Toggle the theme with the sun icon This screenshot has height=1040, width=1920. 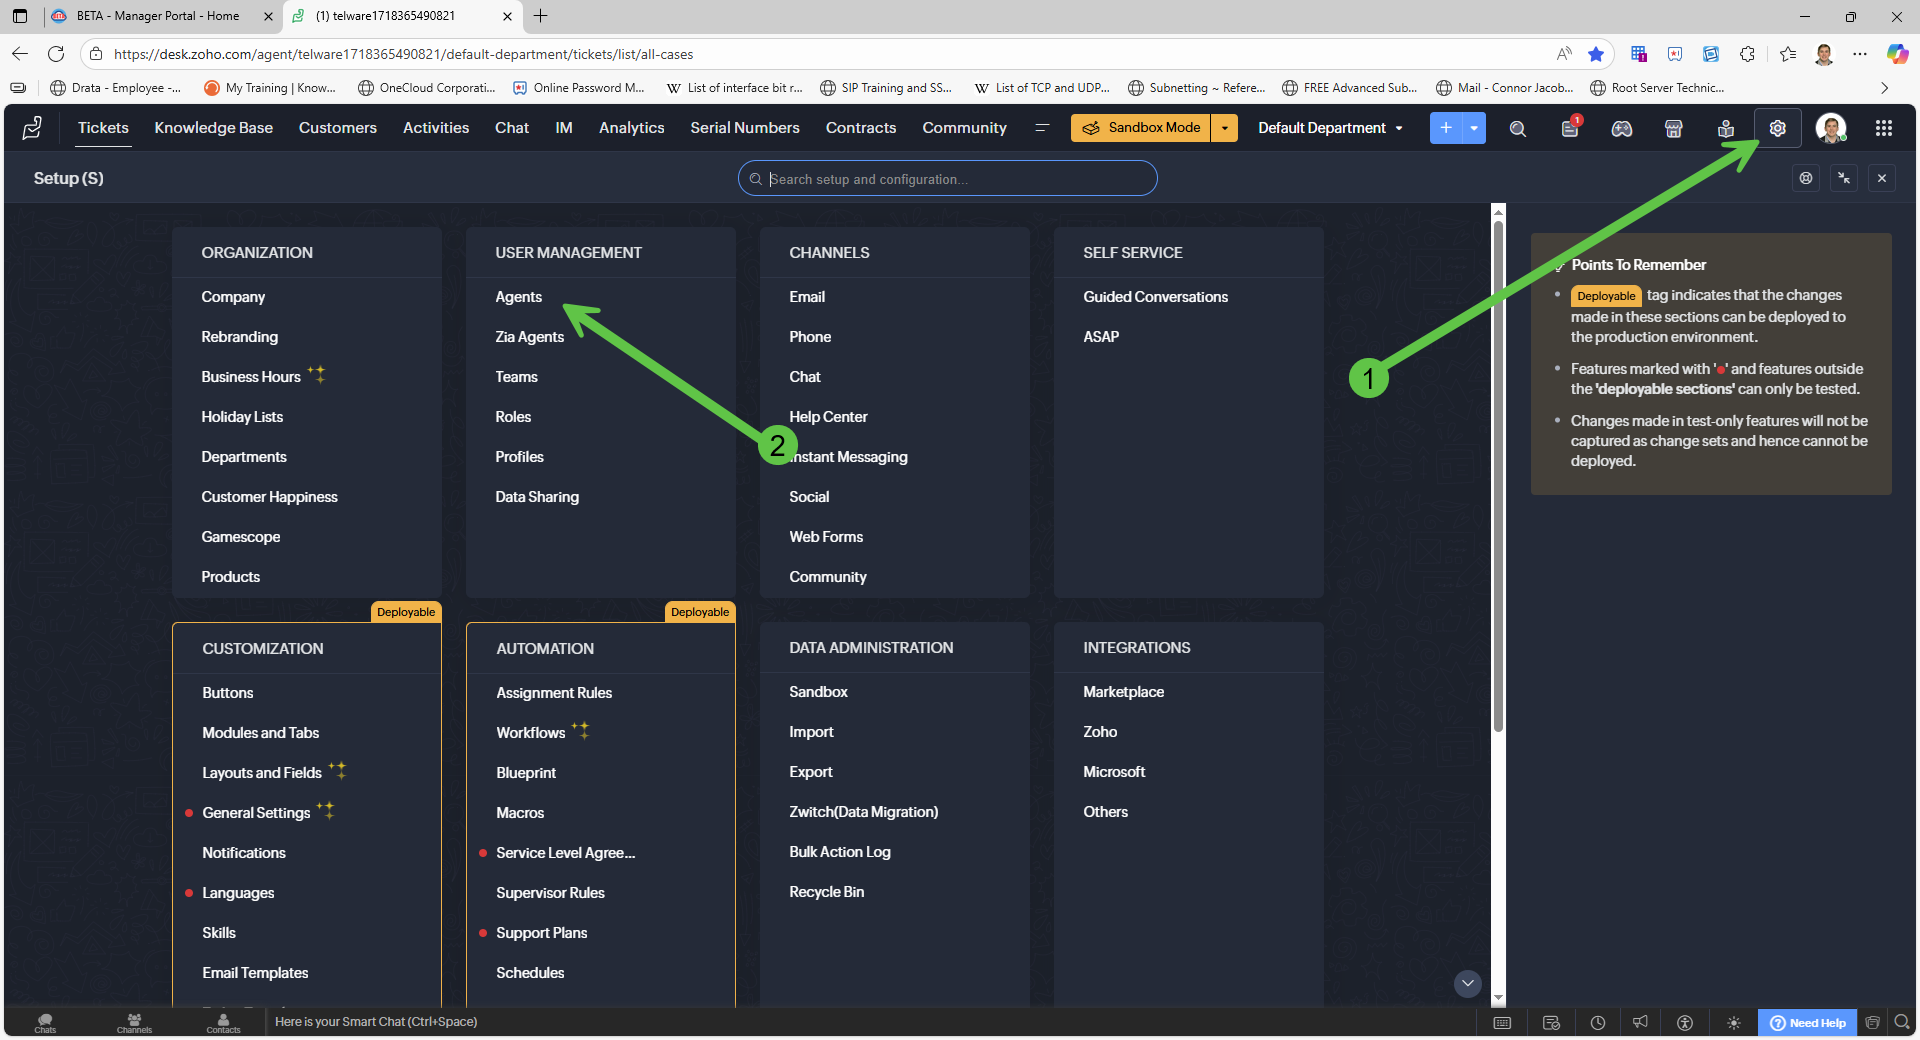click(x=1733, y=1022)
